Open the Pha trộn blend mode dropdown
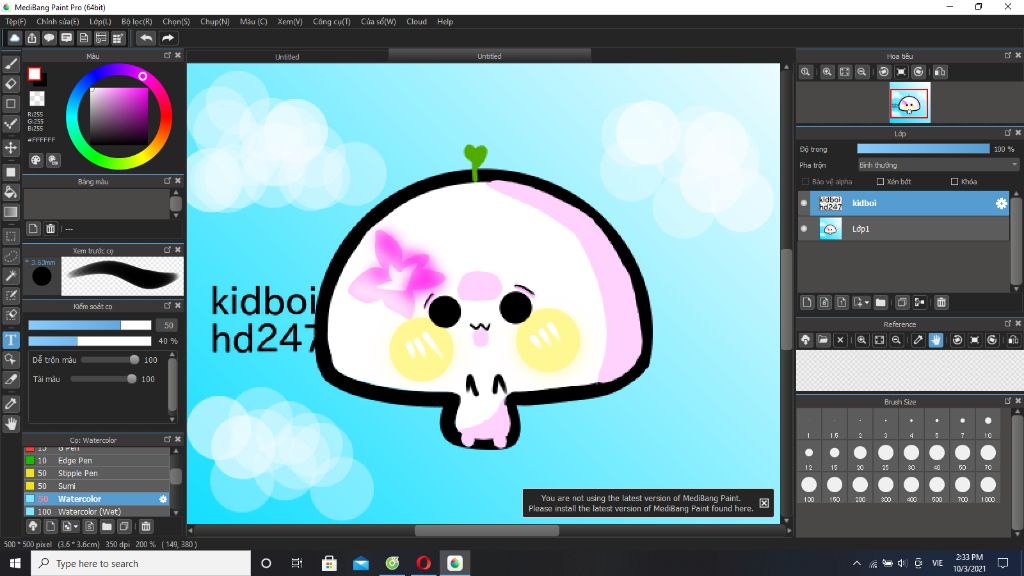The height and width of the screenshot is (576, 1024). coord(938,165)
